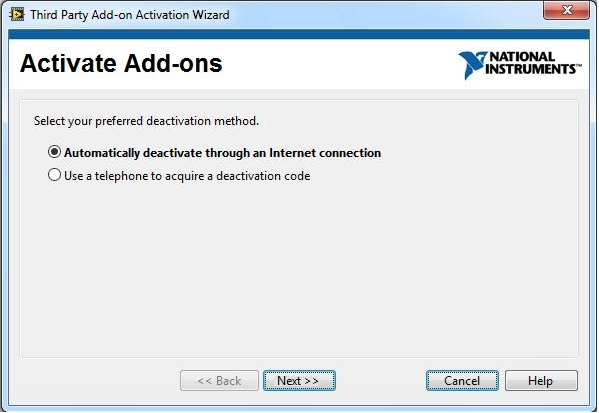Image resolution: width=599 pixels, height=413 pixels.
Task: Click empty area of the options panel
Action: click(299, 267)
